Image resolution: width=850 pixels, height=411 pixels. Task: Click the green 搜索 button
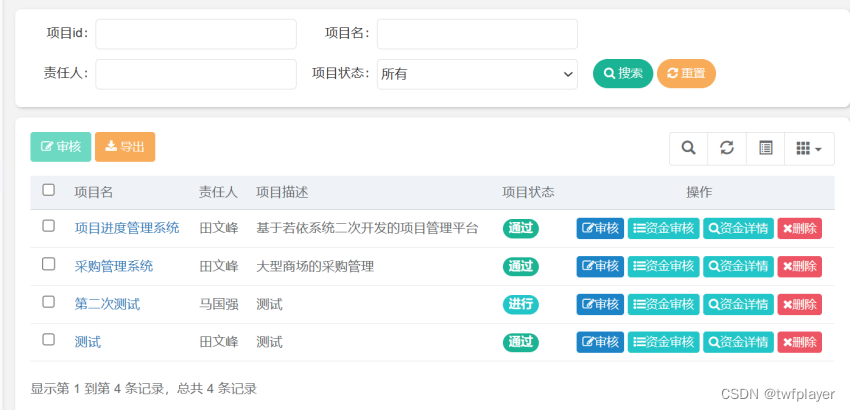pos(623,74)
